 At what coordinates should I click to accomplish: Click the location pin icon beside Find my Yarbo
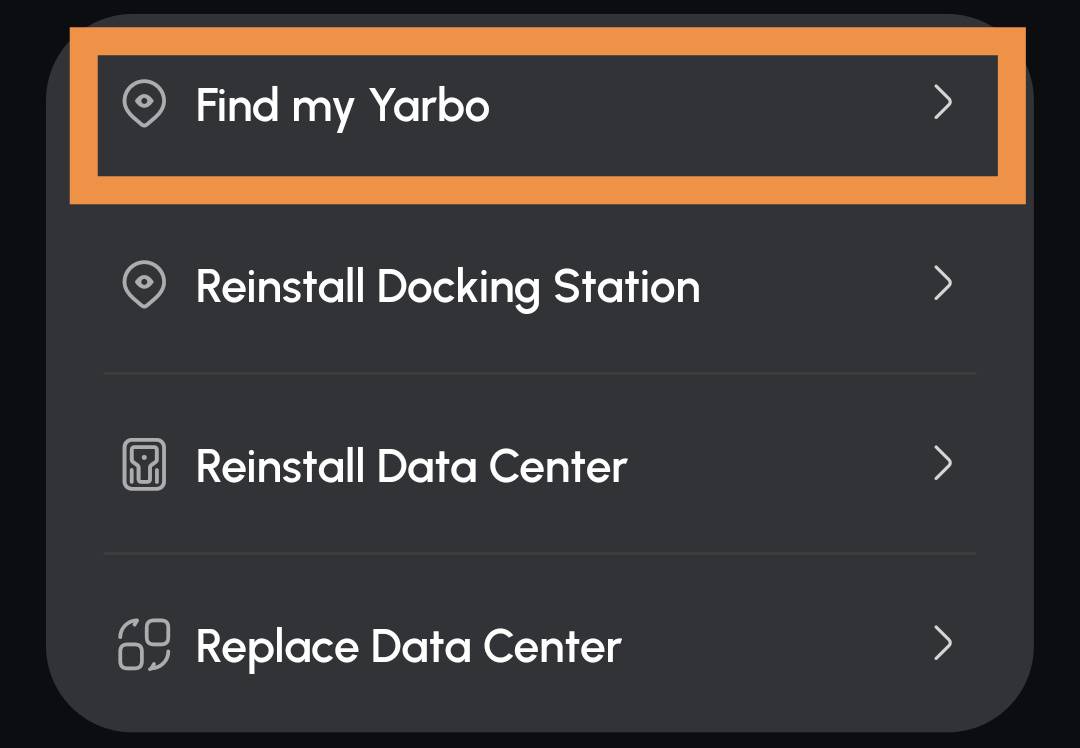pyautogui.click(x=144, y=103)
